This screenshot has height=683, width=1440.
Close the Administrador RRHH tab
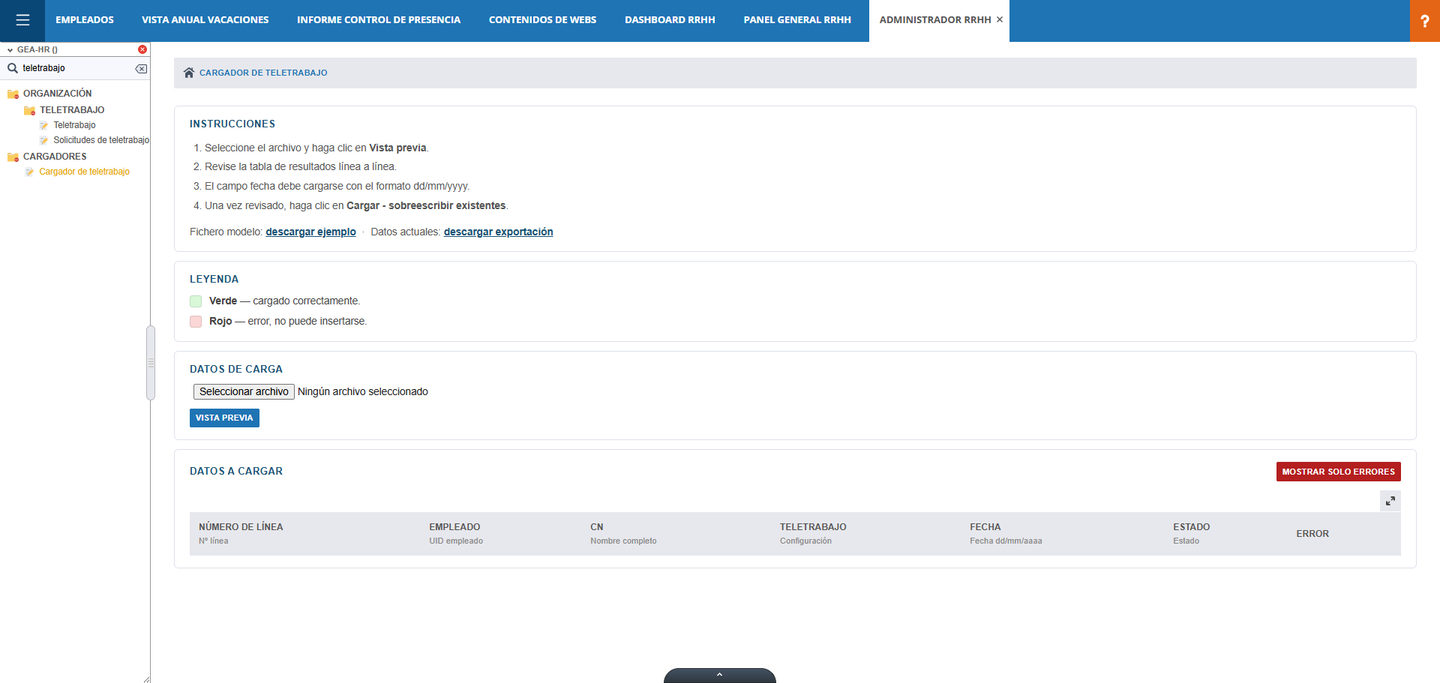(x=1000, y=20)
